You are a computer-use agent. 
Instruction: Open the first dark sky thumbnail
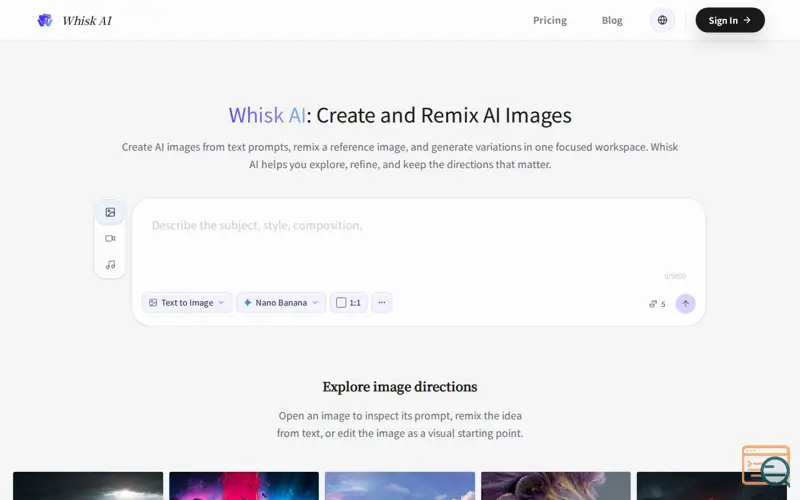pyautogui.click(x=88, y=486)
